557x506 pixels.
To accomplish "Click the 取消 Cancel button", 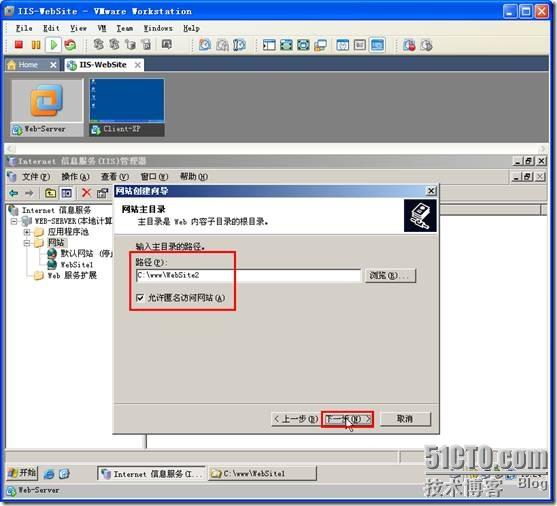I will tap(405, 419).
